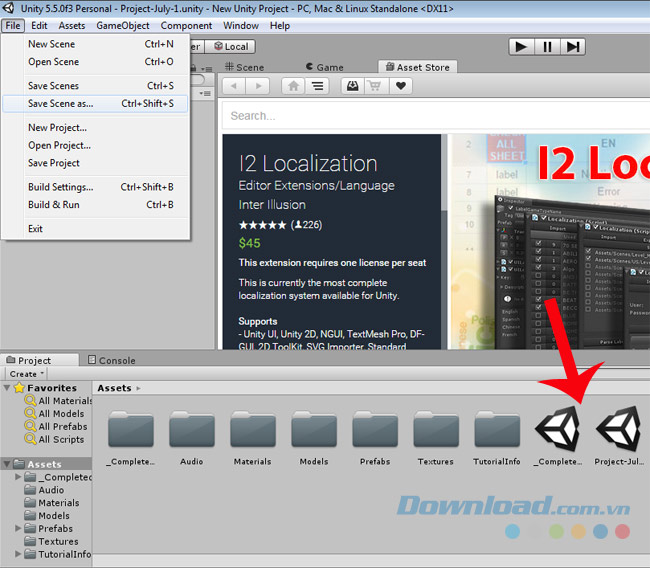Open the Asset Store categories list icon
Viewport: 650px width, 568px height.
[x=317, y=86]
